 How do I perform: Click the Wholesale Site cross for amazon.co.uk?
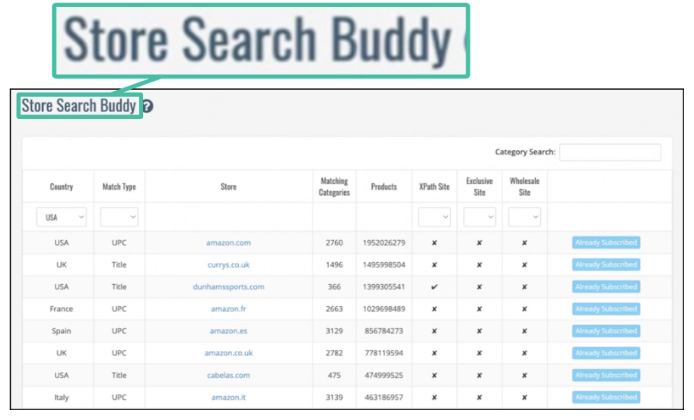tap(524, 353)
